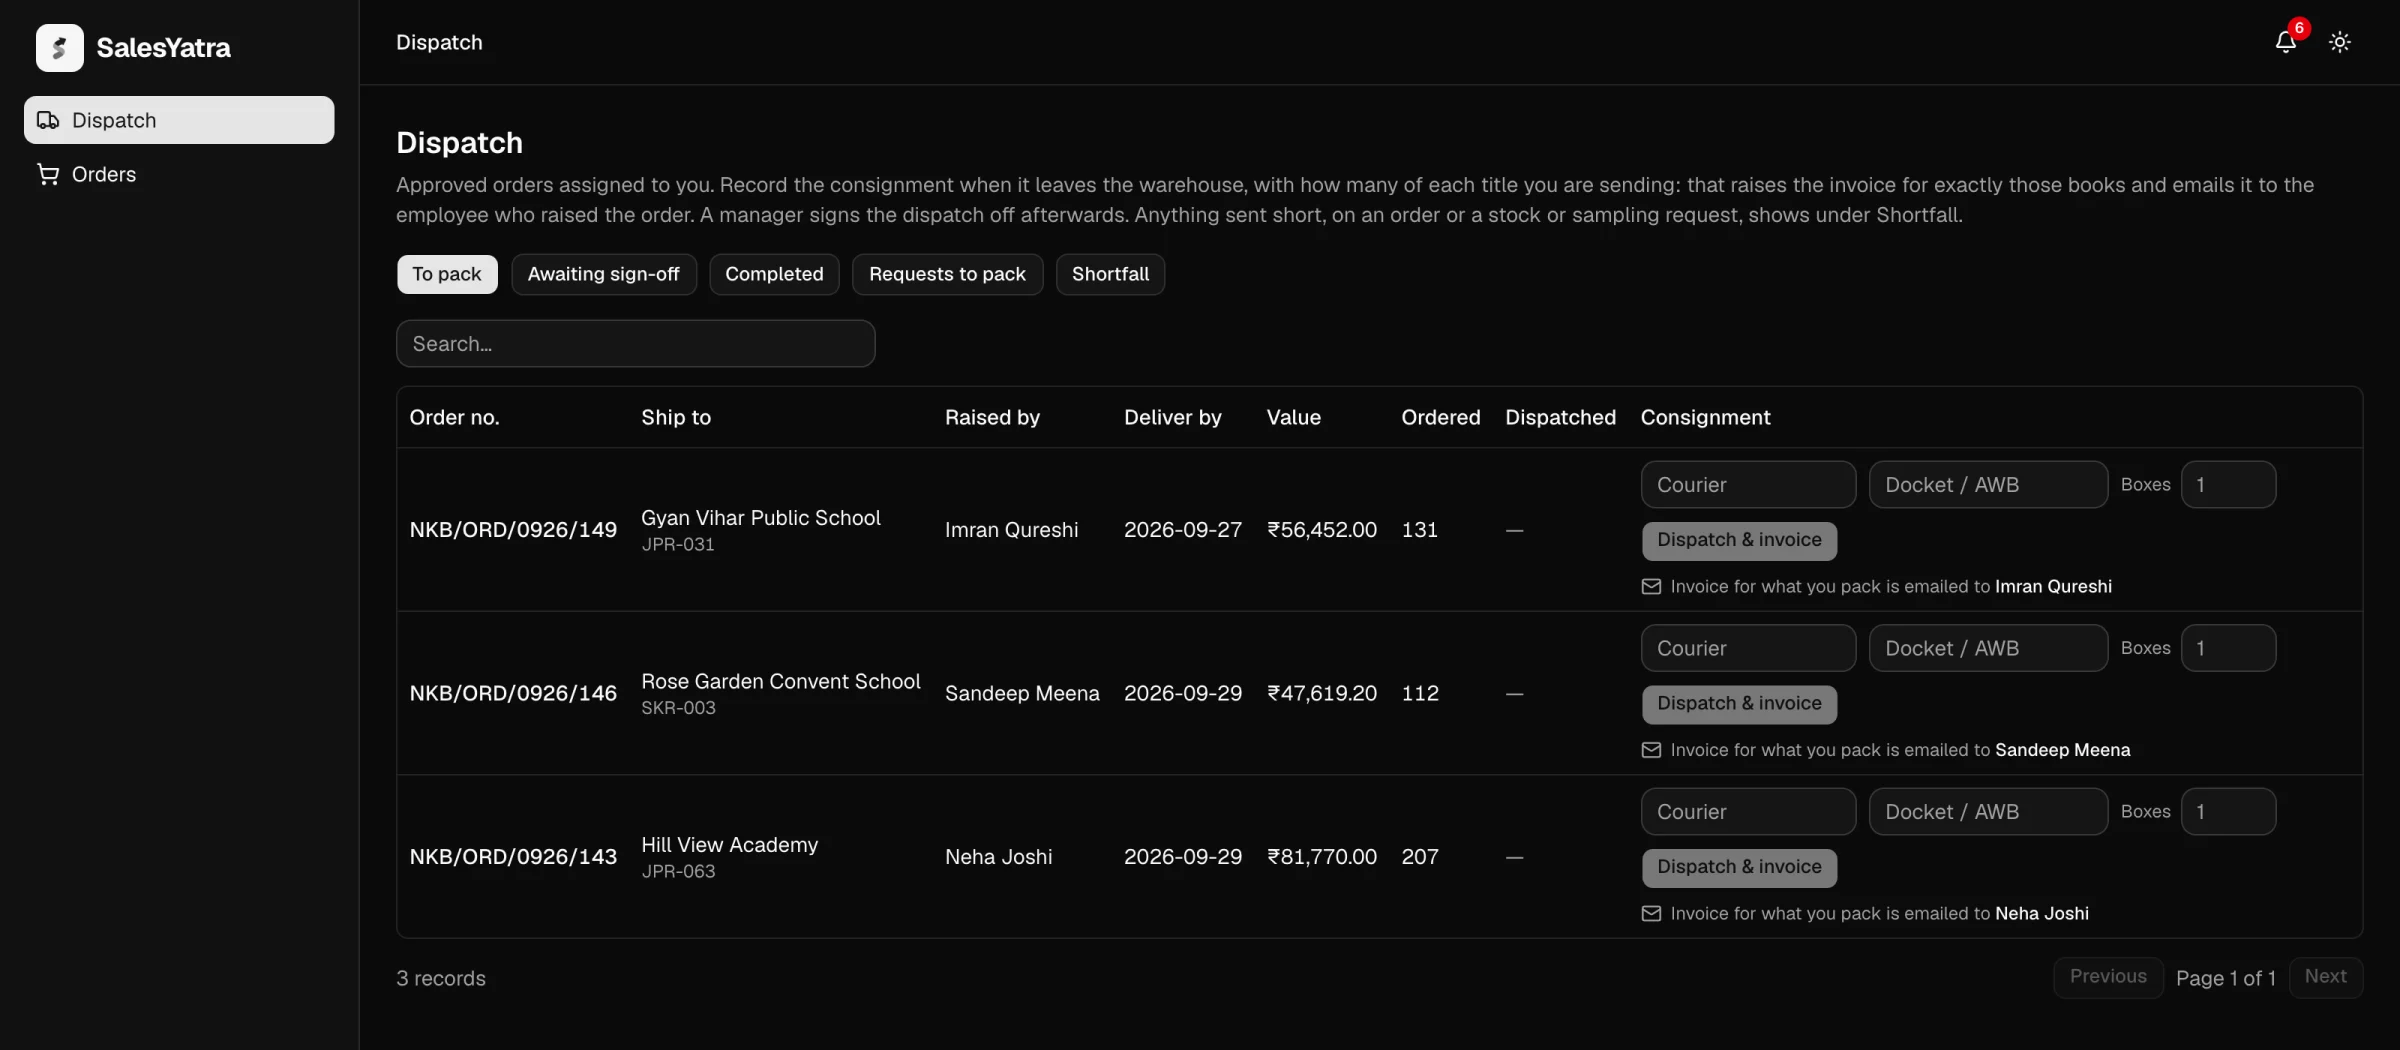
Task: Click the Next page button
Action: [x=2325, y=977]
